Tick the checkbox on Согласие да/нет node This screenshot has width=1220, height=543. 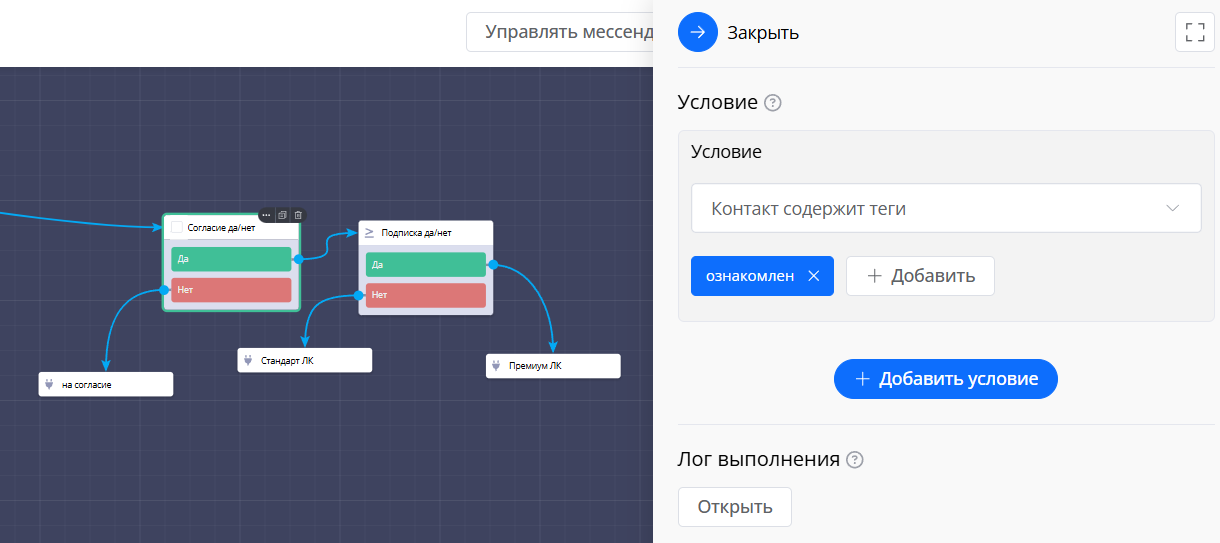click(177, 227)
